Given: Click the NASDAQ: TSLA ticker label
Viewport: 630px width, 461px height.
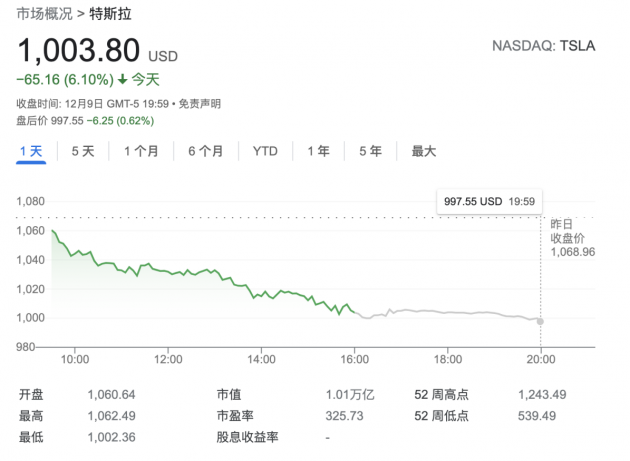Looking at the screenshot, I should coord(544,47).
